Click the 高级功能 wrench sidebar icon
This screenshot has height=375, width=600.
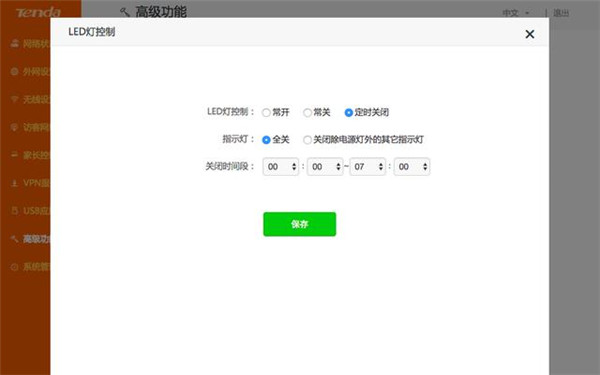click(x=15, y=239)
